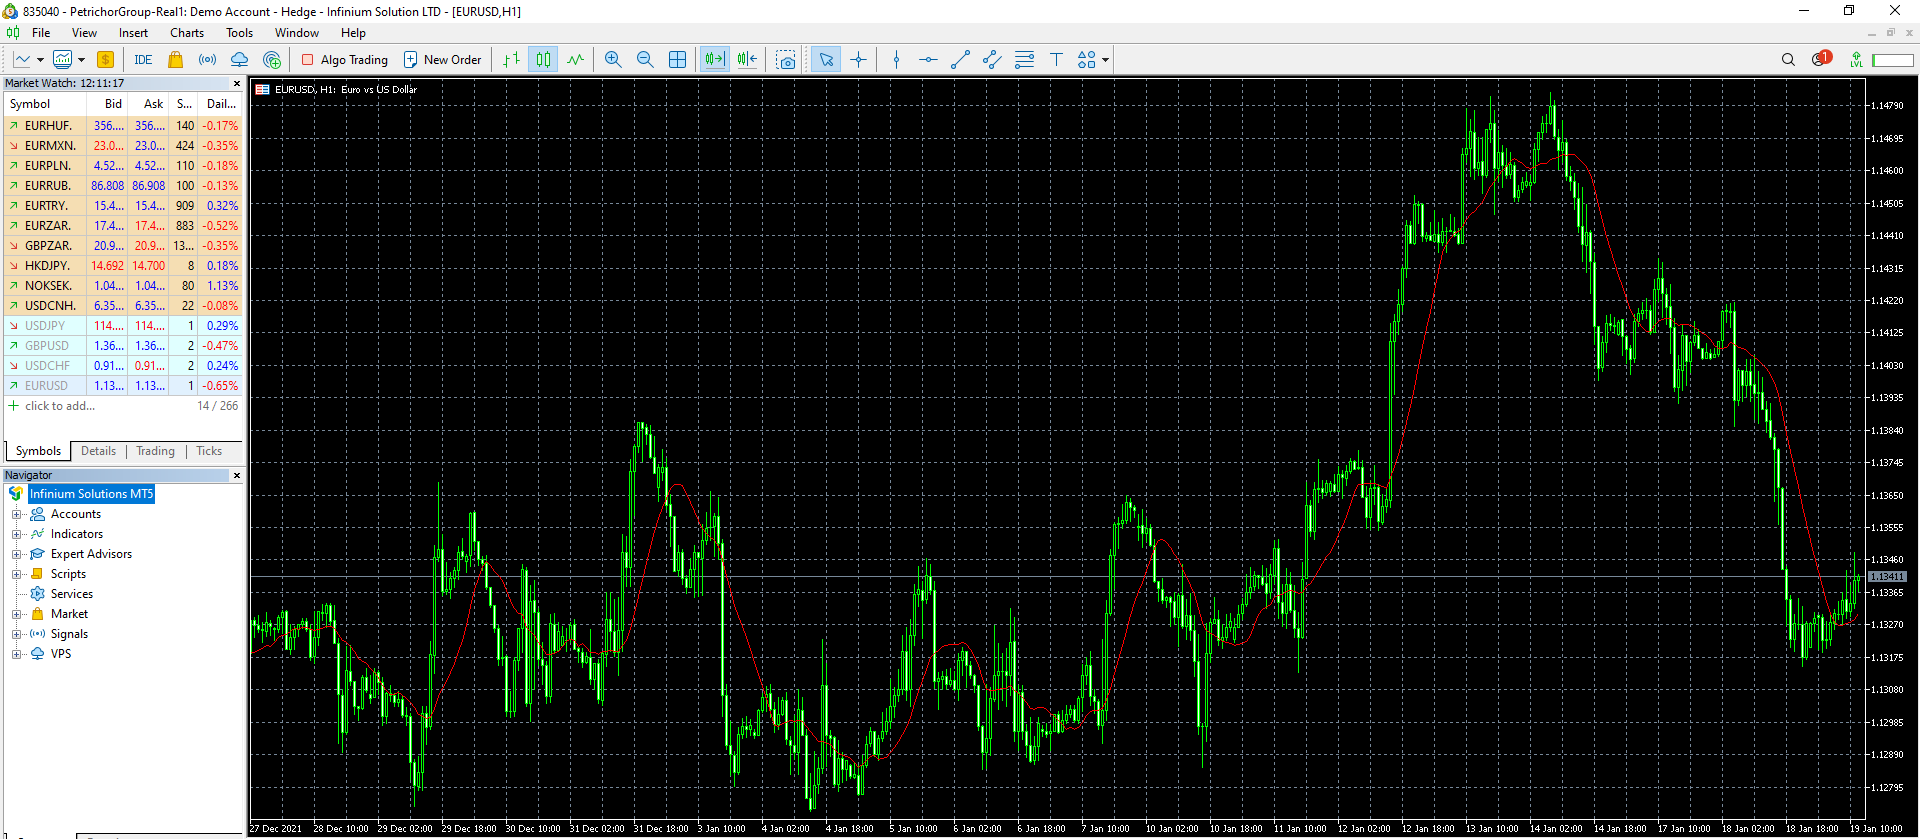Image resolution: width=1920 pixels, height=839 pixels.
Task: Open the Insert menu
Action: click(133, 33)
